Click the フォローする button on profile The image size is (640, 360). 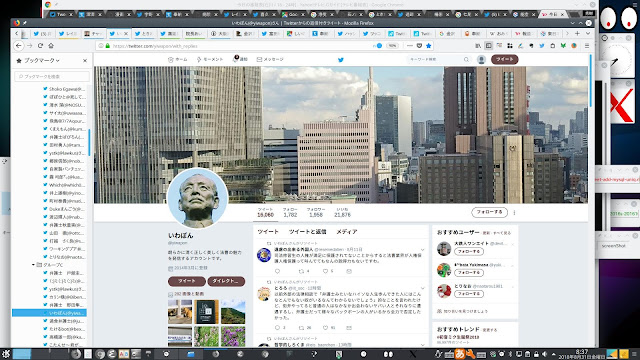coord(489,212)
